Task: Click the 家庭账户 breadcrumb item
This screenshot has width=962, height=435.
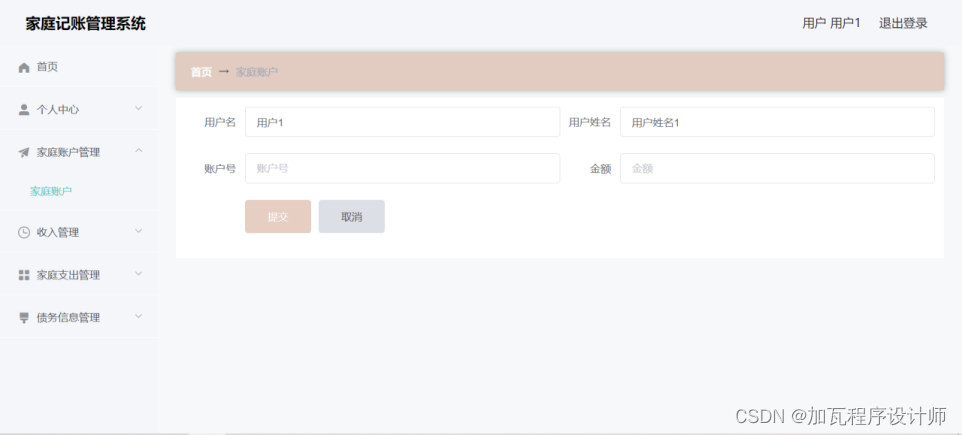Action: pyautogui.click(x=257, y=72)
